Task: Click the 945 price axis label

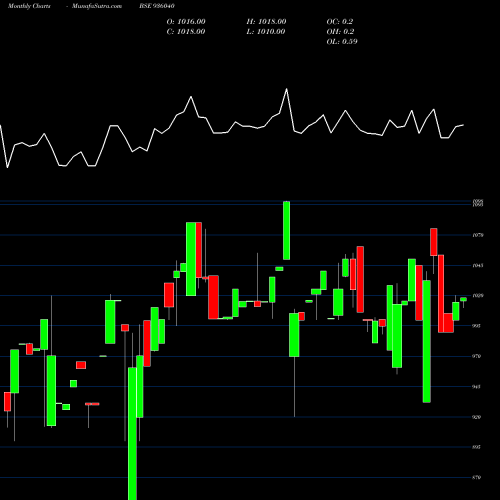Action: [x=477, y=387]
